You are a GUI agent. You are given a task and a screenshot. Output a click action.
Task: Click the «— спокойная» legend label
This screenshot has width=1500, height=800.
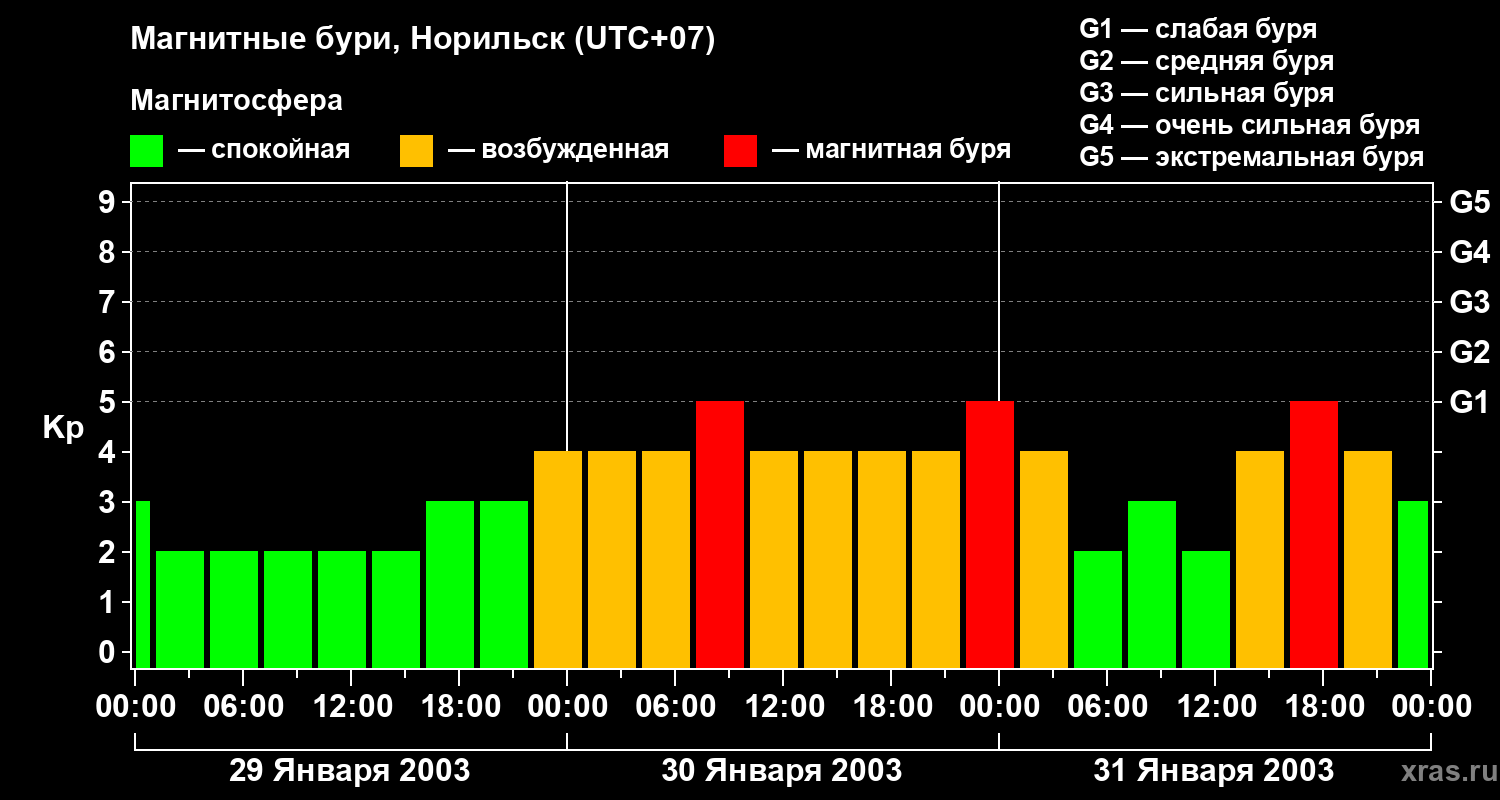tap(264, 150)
